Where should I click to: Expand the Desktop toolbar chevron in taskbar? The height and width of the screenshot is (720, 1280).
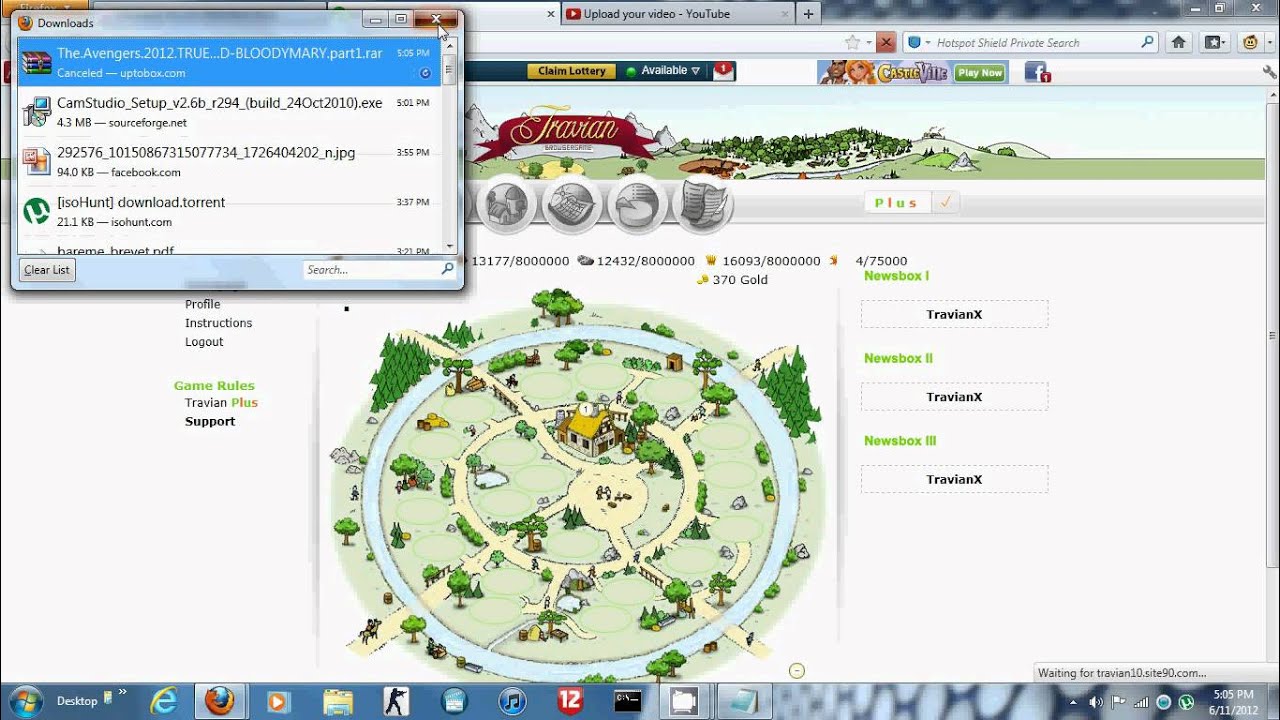(123, 692)
